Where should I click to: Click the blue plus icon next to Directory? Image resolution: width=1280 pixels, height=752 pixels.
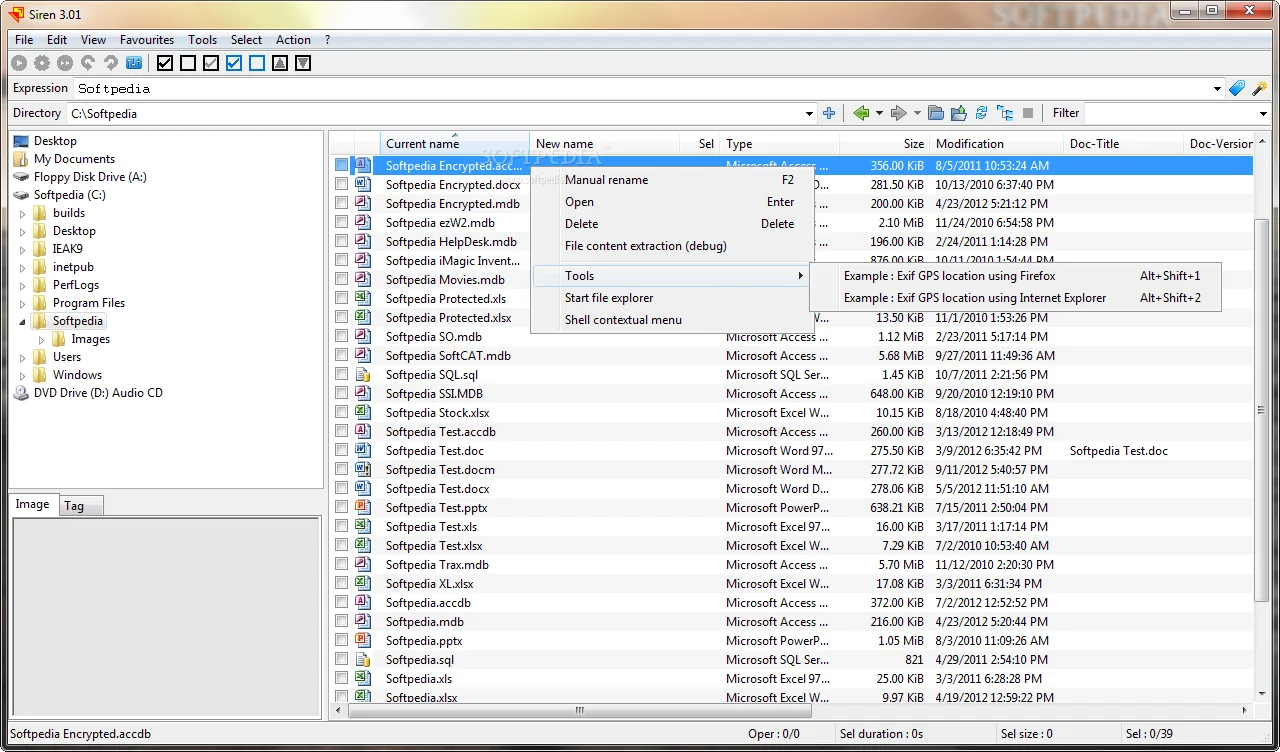click(829, 113)
